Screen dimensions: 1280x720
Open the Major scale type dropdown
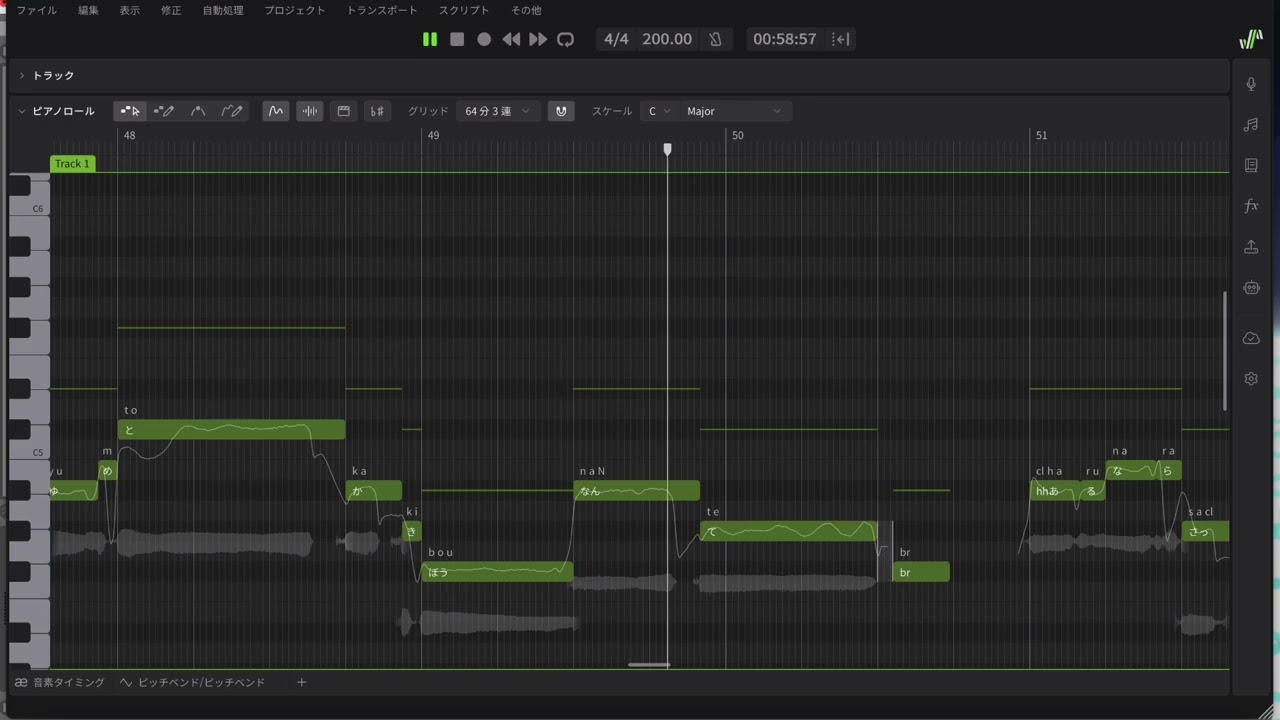734,111
